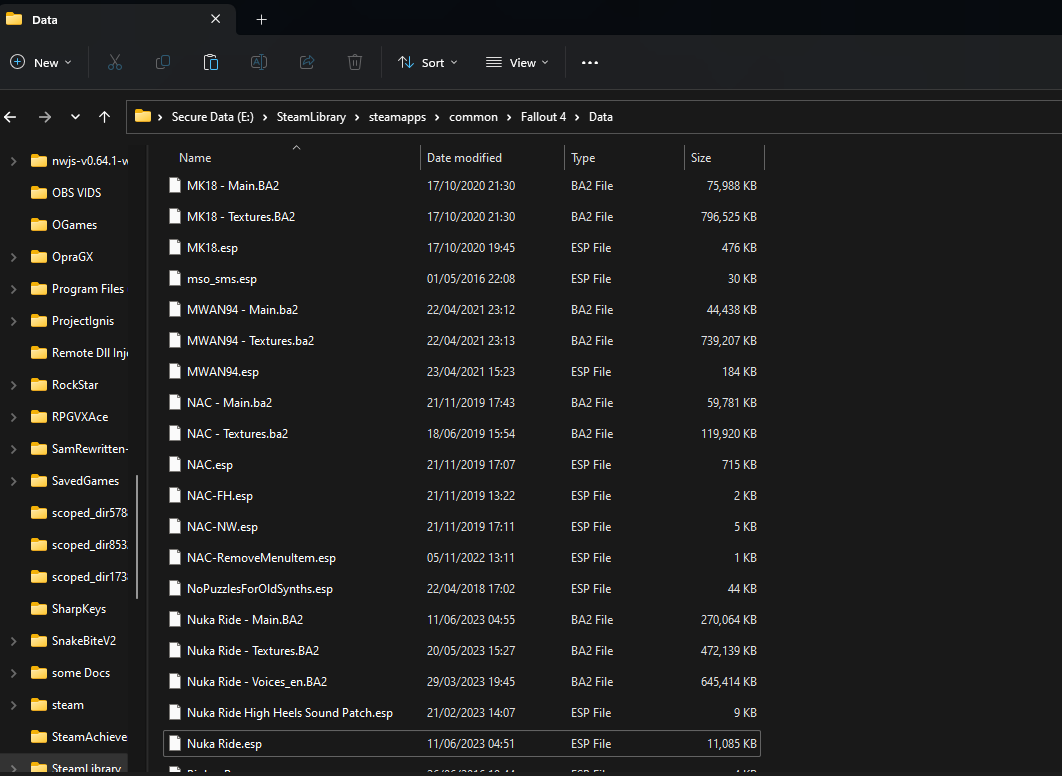Open the Sort dropdown menu
The width and height of the screenshot is (1062, 776).
pos(427,62)
